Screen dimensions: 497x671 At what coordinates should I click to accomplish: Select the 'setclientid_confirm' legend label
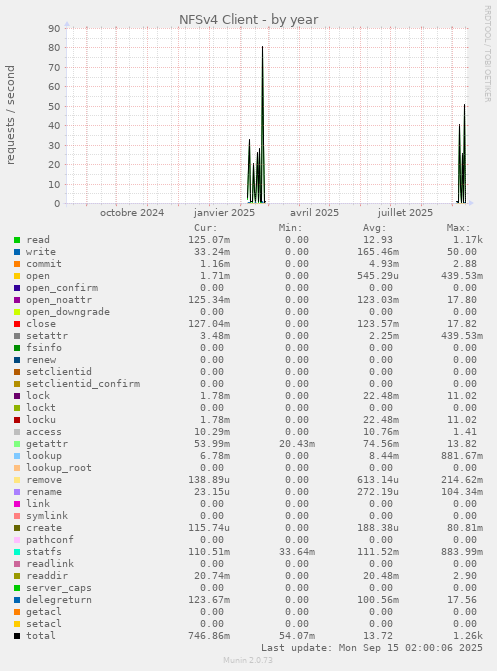coord(83,384)
